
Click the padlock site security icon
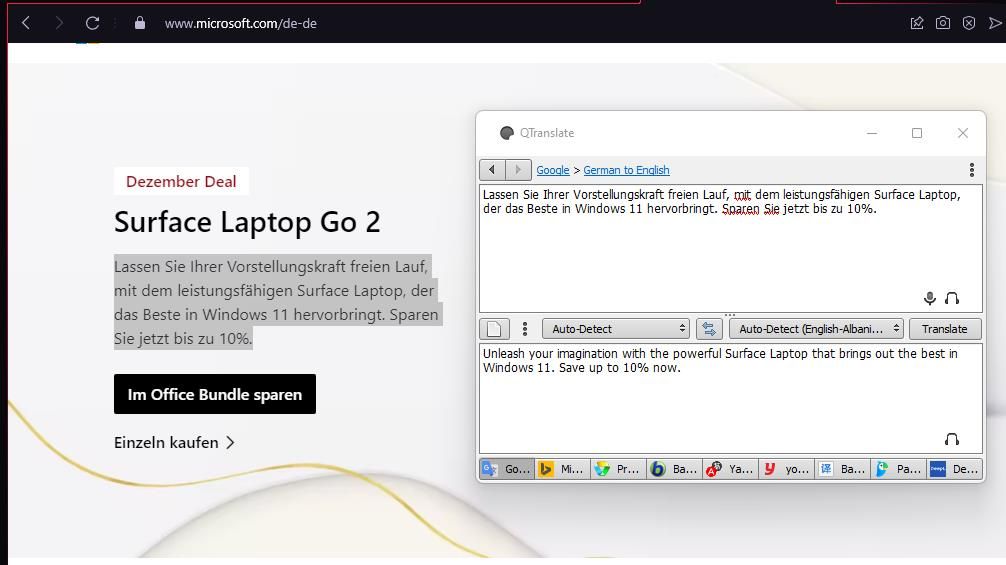(x=140, y=23)
